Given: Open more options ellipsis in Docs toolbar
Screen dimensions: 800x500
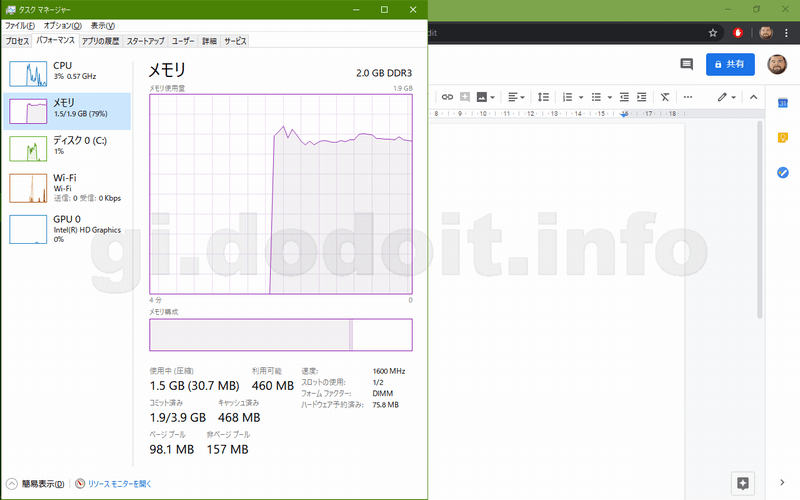Looking at the screenshot, I should [688, 97].
